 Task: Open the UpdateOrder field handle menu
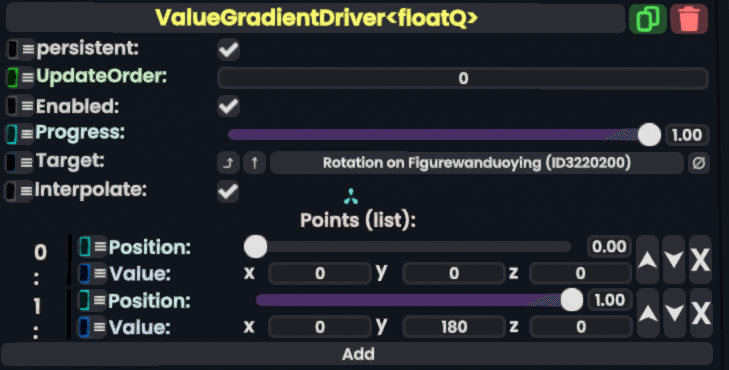20,77
